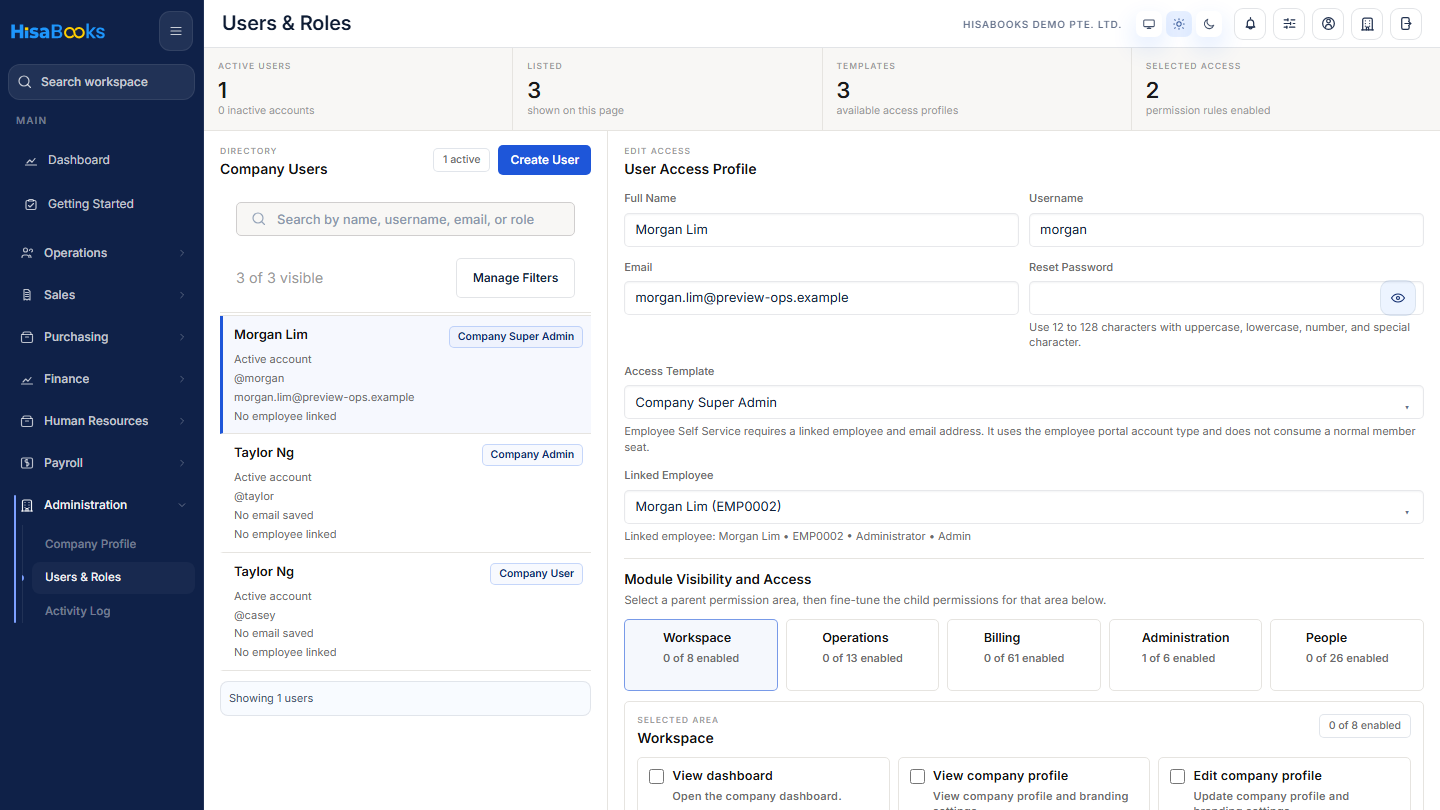Click the Administration building icon in sidebar

pos(27,505)
